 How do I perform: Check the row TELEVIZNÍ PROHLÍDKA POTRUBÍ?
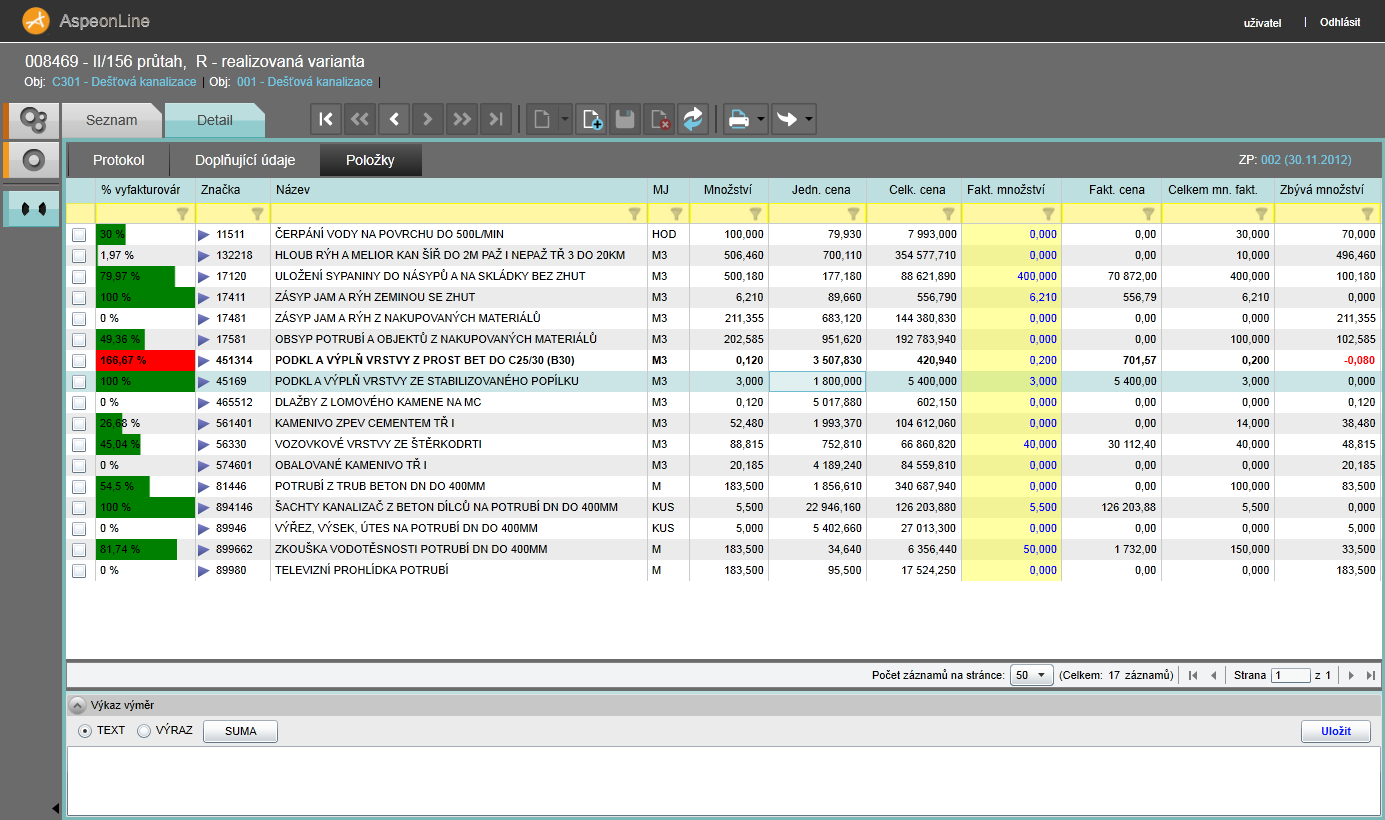(80, 570)
